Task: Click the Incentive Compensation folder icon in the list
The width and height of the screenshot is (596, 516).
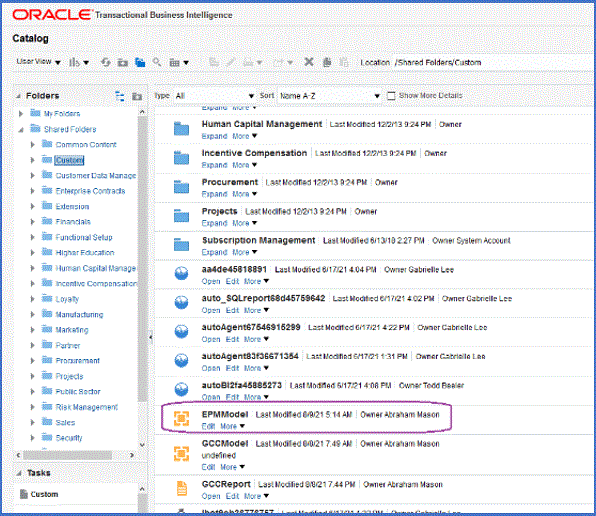Action: point(181,158)
